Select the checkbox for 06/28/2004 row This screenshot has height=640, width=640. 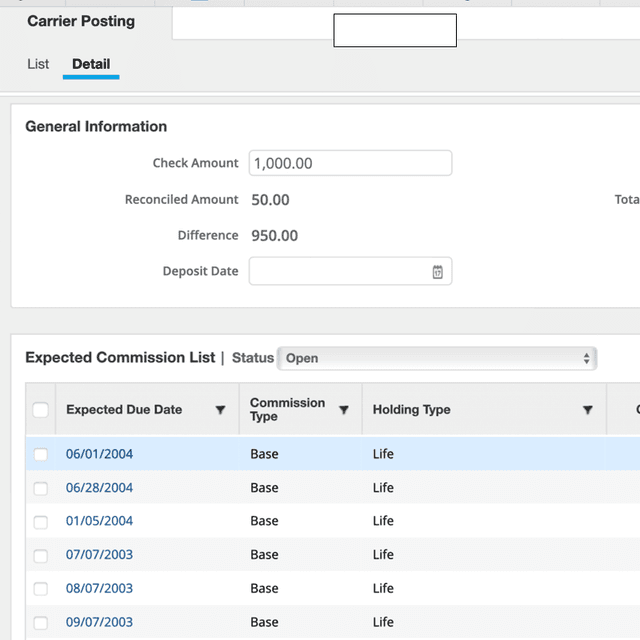point(41,489)
